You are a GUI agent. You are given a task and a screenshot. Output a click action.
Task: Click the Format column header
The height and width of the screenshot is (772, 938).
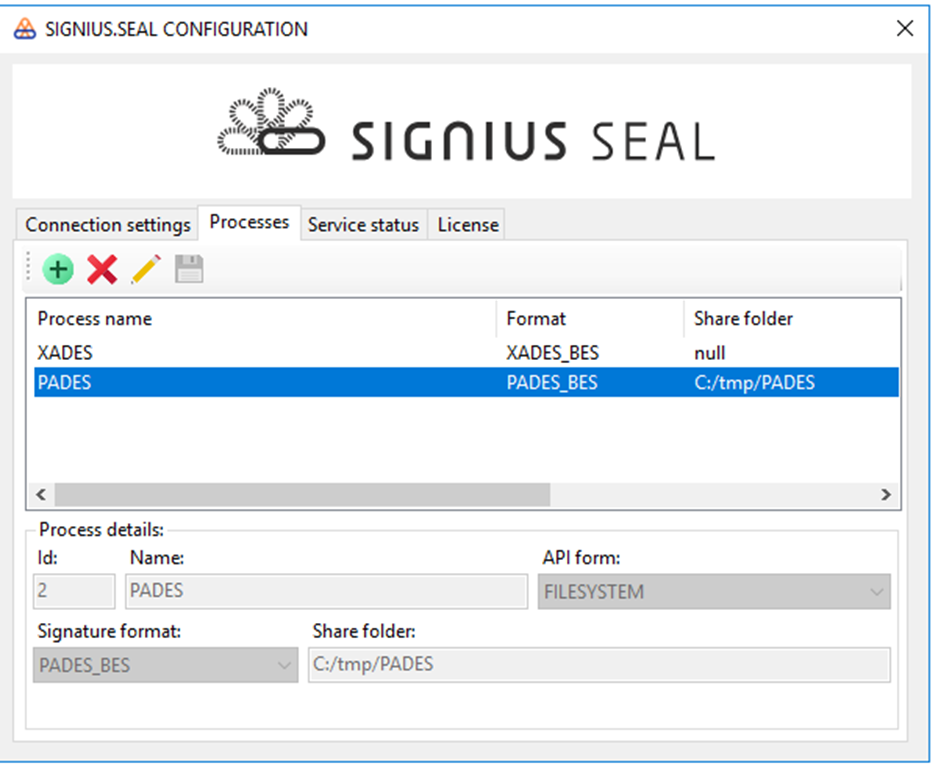(x=536, y=319)
